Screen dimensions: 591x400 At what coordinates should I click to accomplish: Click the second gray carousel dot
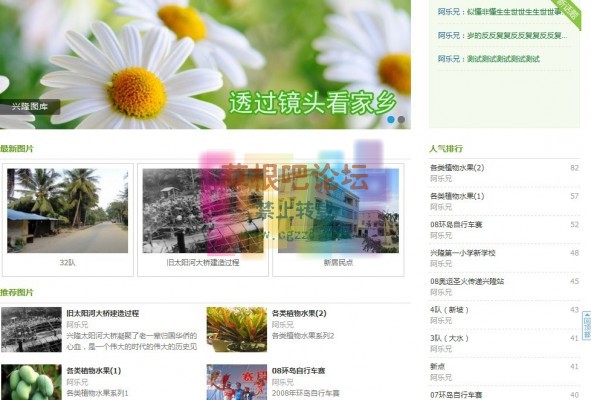[401, 120]
